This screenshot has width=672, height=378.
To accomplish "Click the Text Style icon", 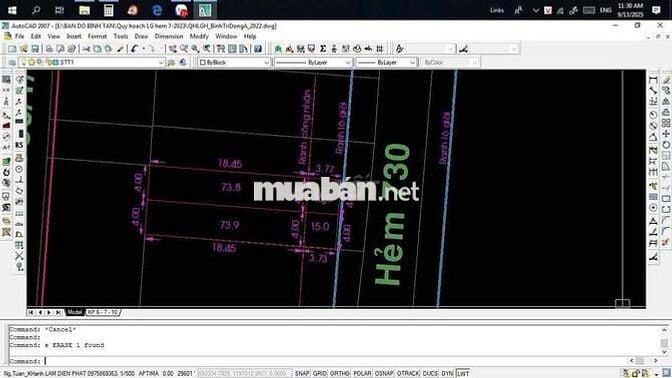I will point(399,49).
